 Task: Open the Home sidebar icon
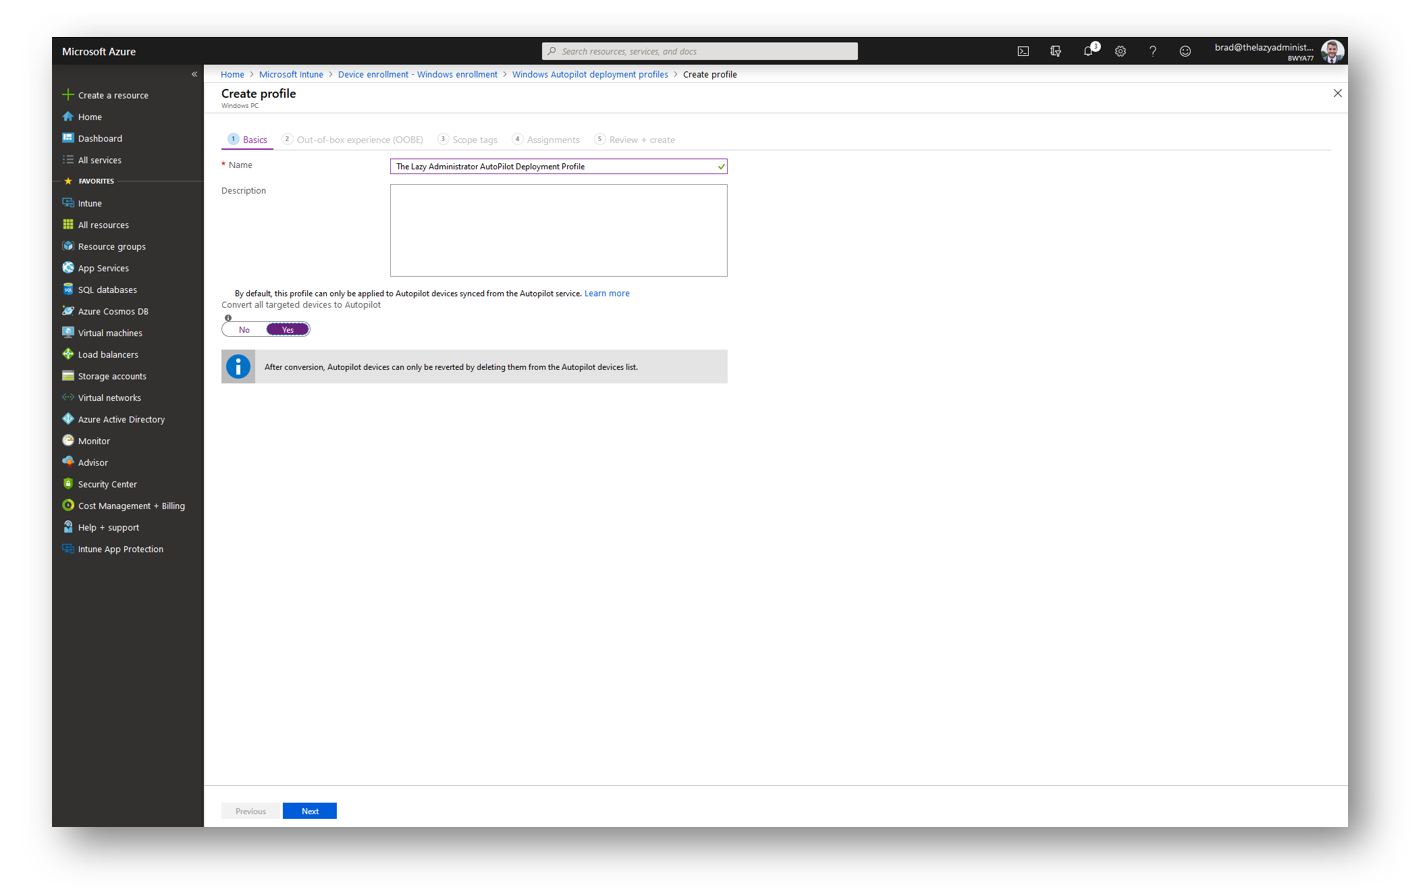(68, 117)
